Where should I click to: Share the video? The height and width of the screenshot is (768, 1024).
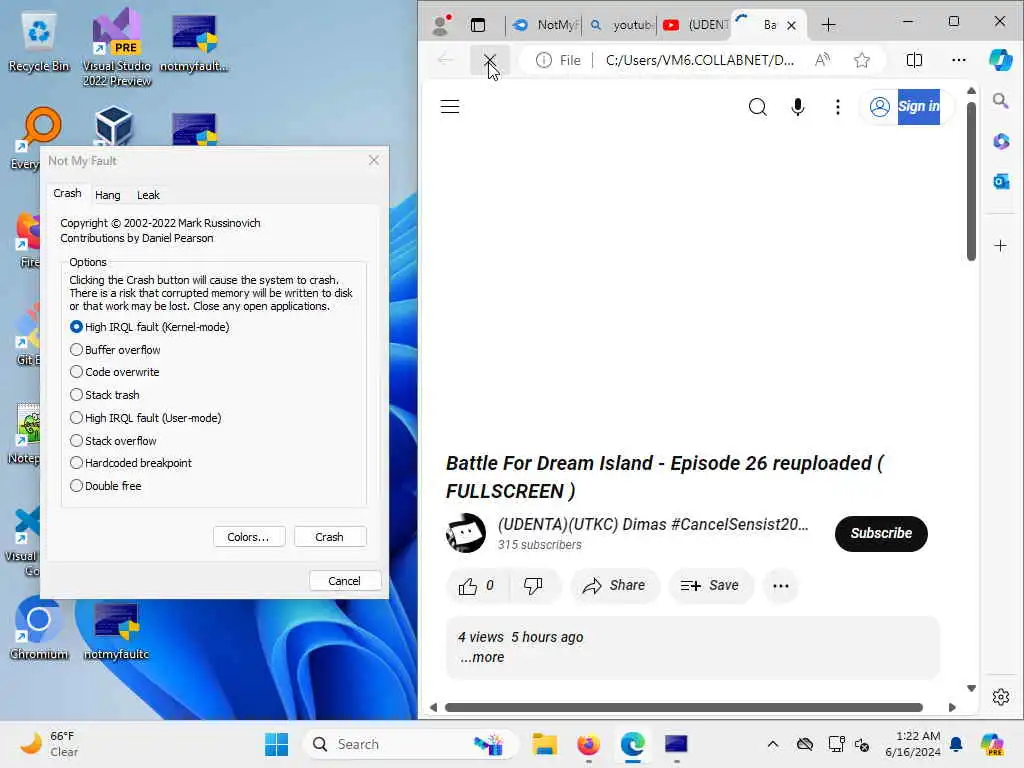[x=615, y=586]
